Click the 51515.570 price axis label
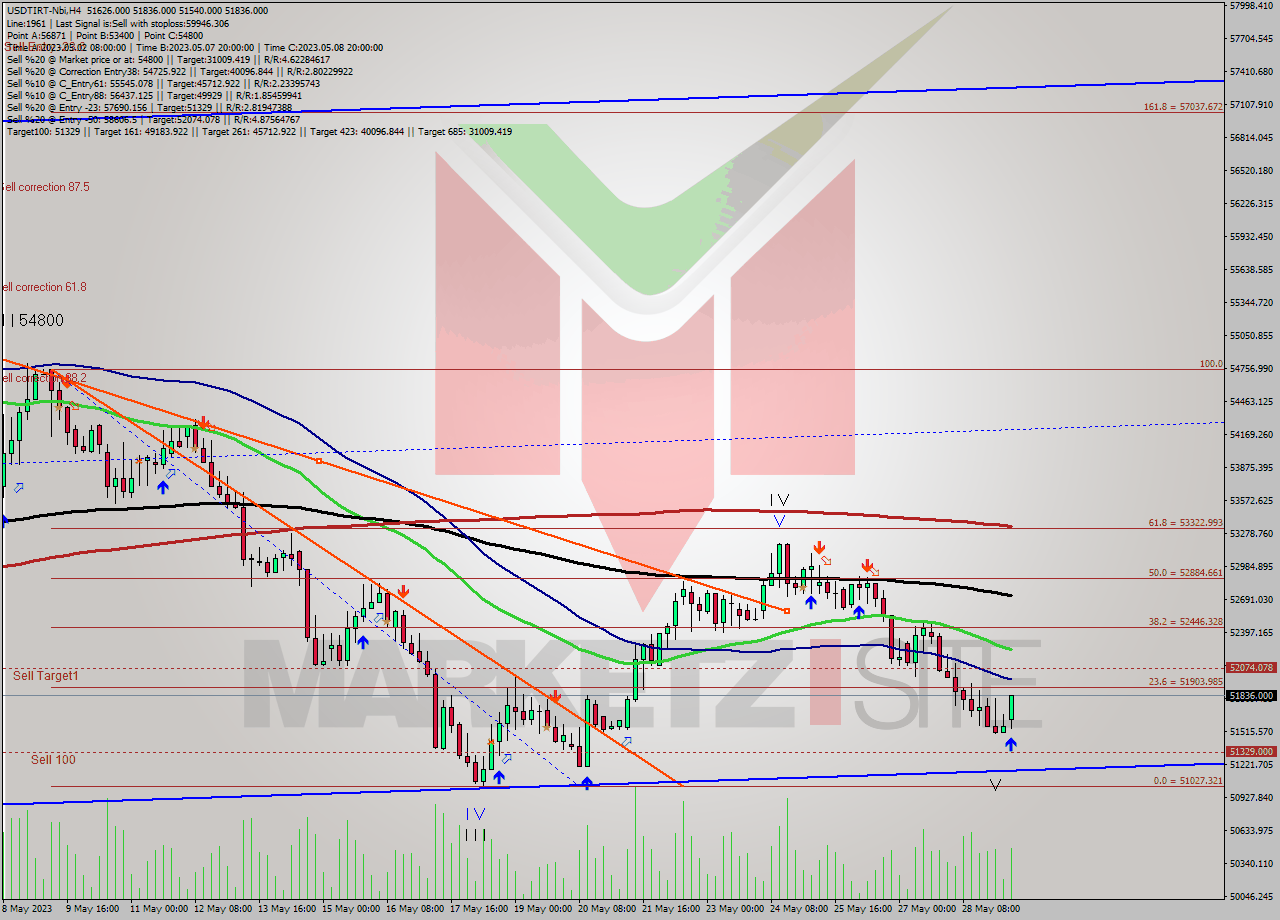This screenshot has width=1280, height=920. (1252, 731)
